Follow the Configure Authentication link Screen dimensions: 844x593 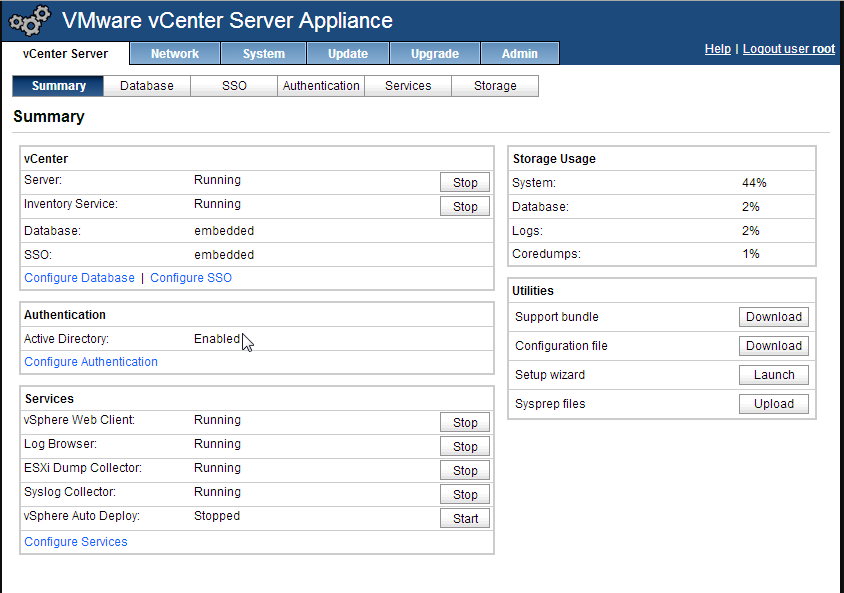pos(91,362)
